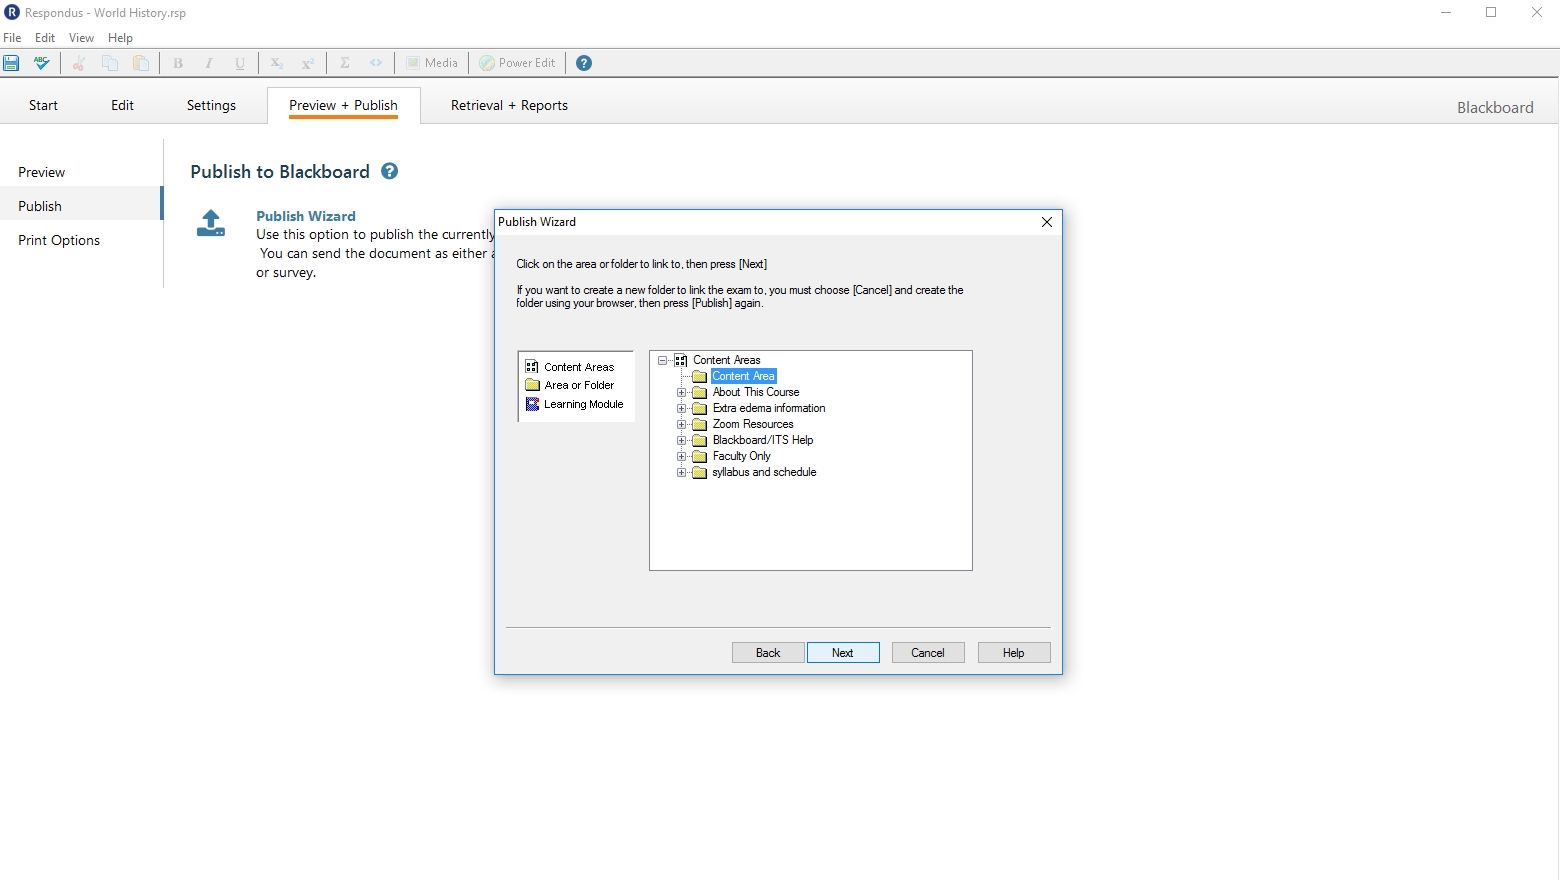Expand the About This Course folder
The image size is (1560, 880).
point(682,392)
